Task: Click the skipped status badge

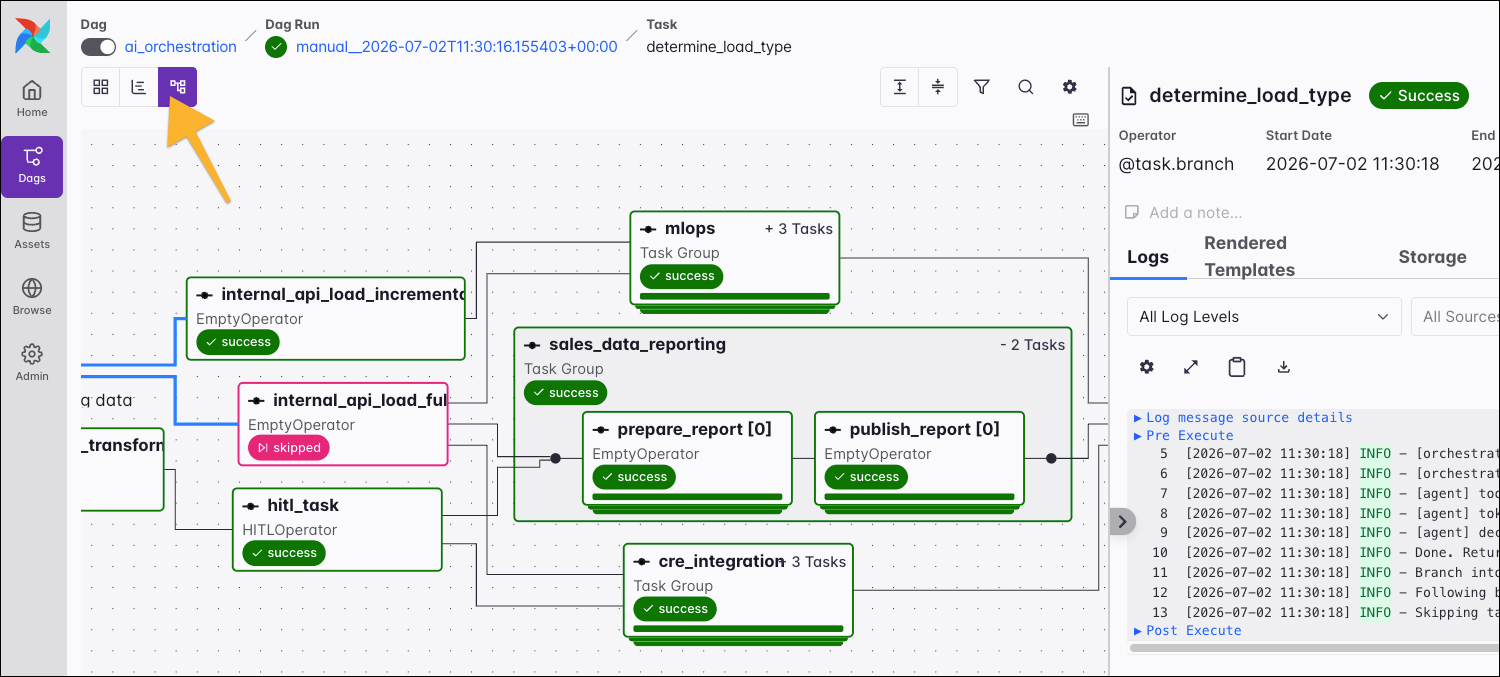Action: 289,448
